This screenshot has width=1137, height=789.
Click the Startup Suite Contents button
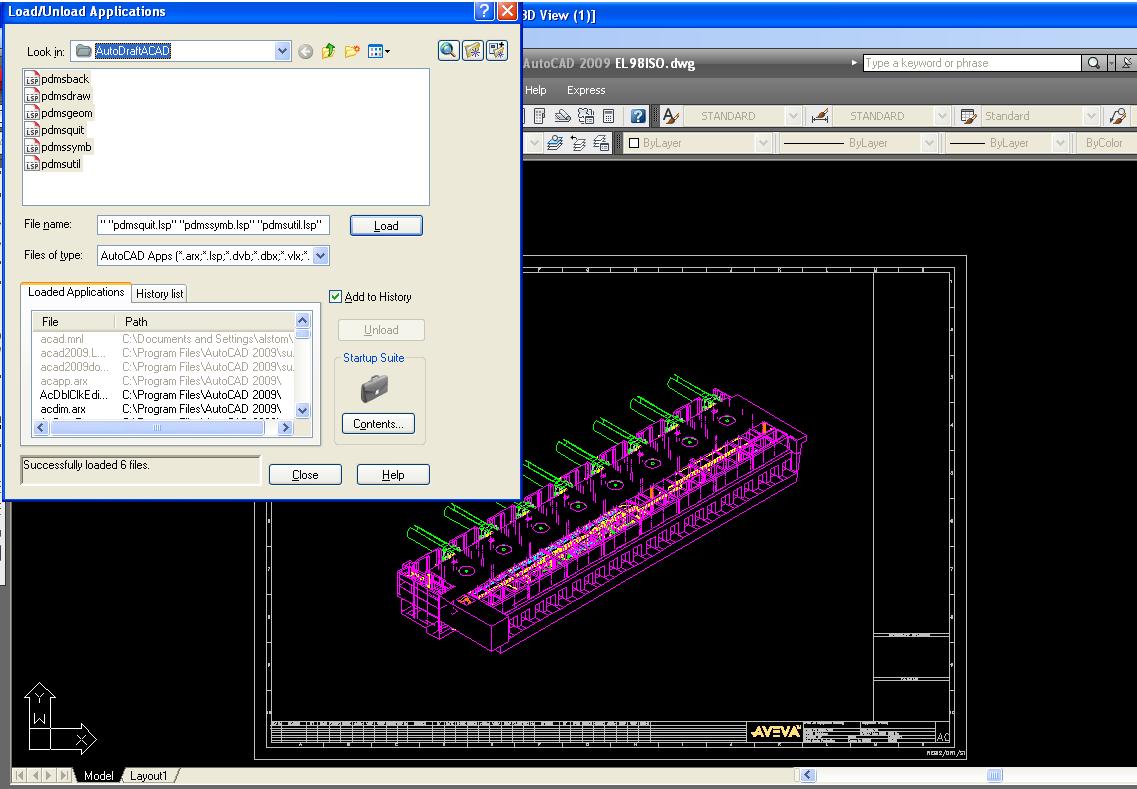tap(378, 424)
